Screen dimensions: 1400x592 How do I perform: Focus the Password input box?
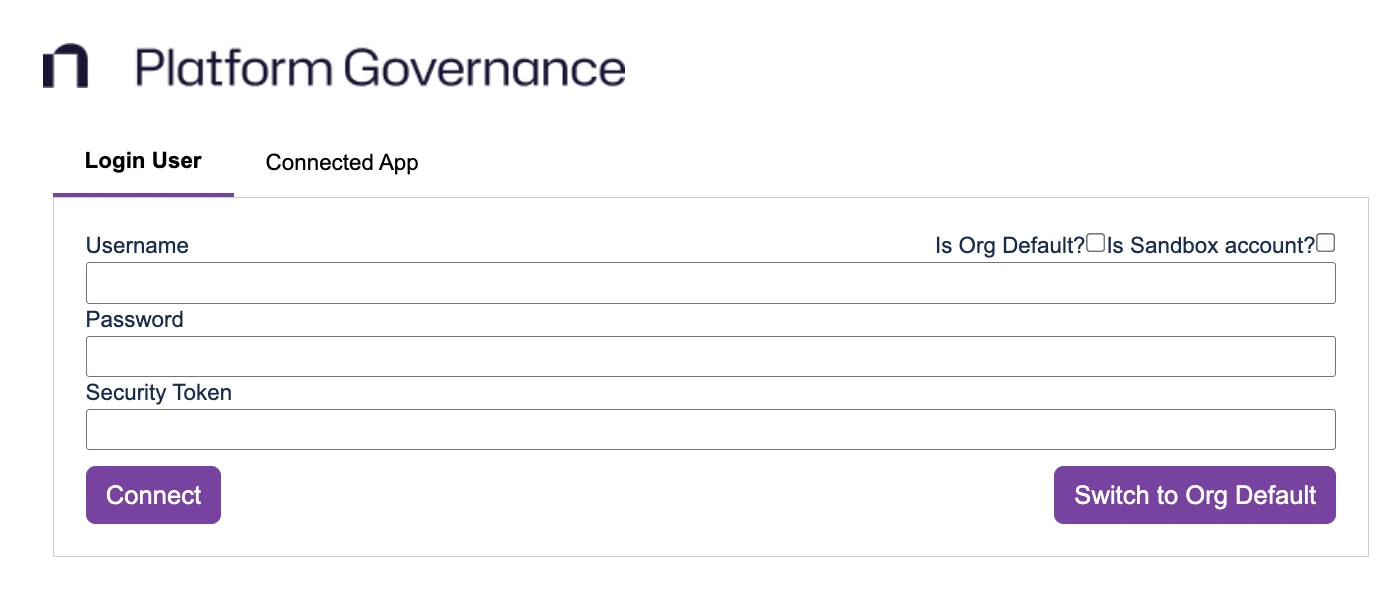pos(710,356)
